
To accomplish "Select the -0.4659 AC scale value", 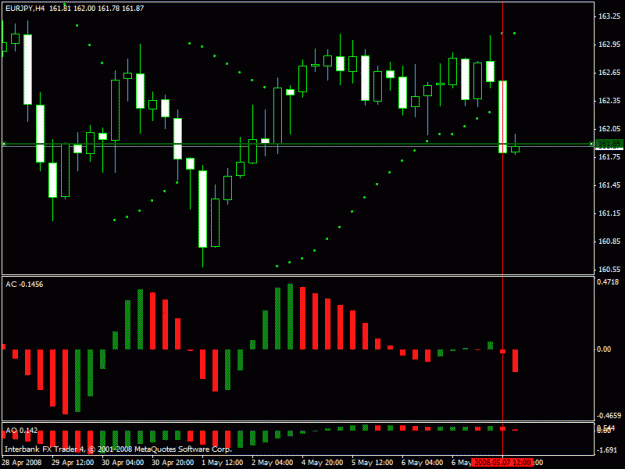I will (x=609, y=416).
